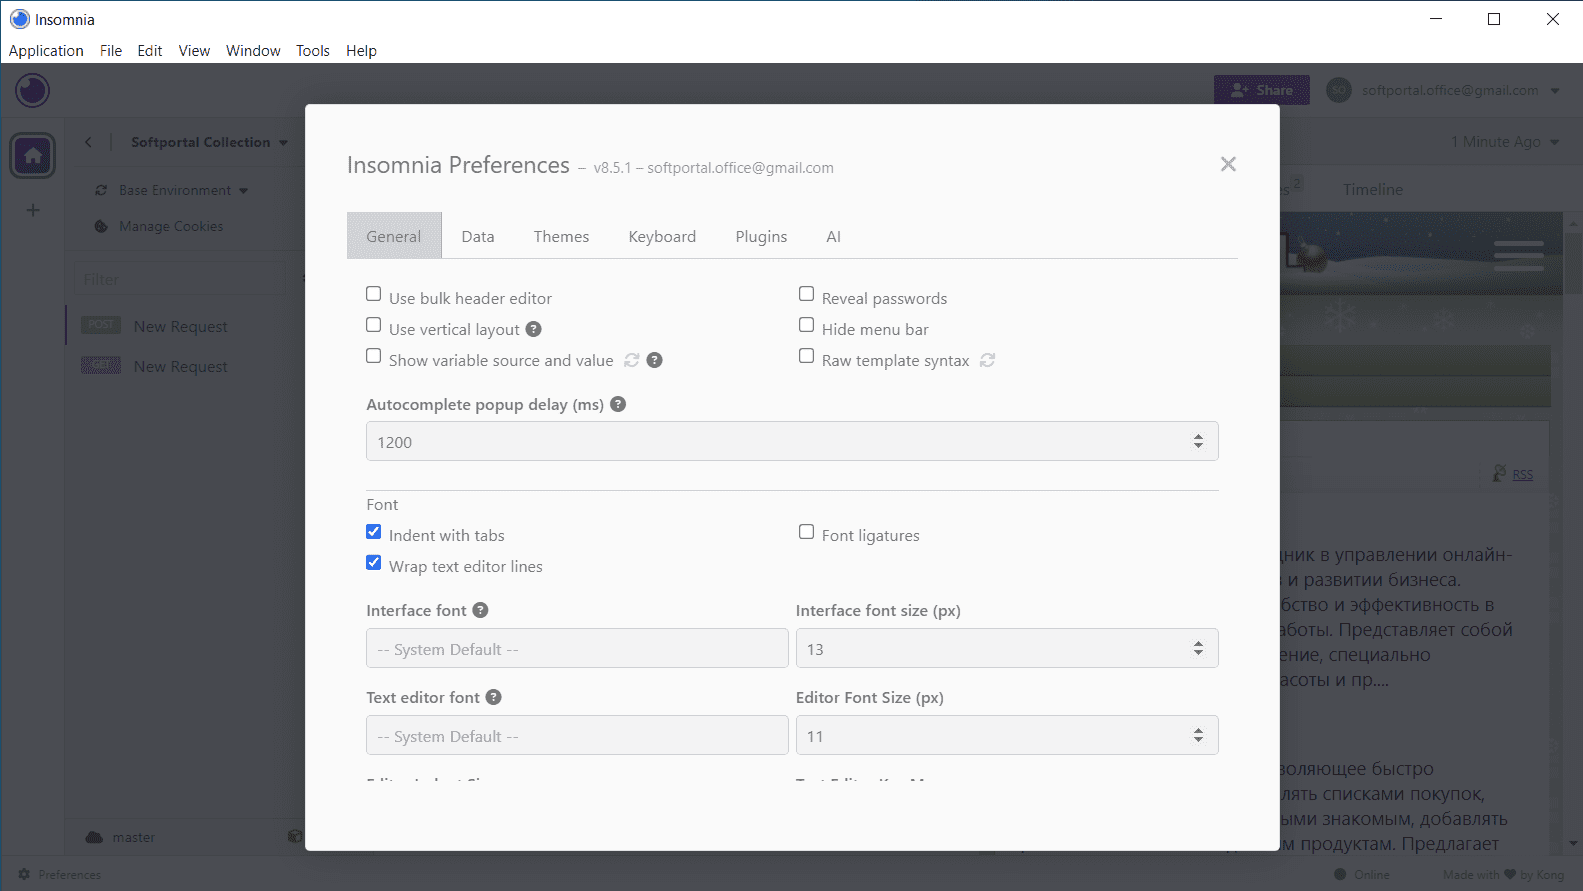Uncheck Indent with tabs option
This screenshot has width=1583, height=891.
374,532
